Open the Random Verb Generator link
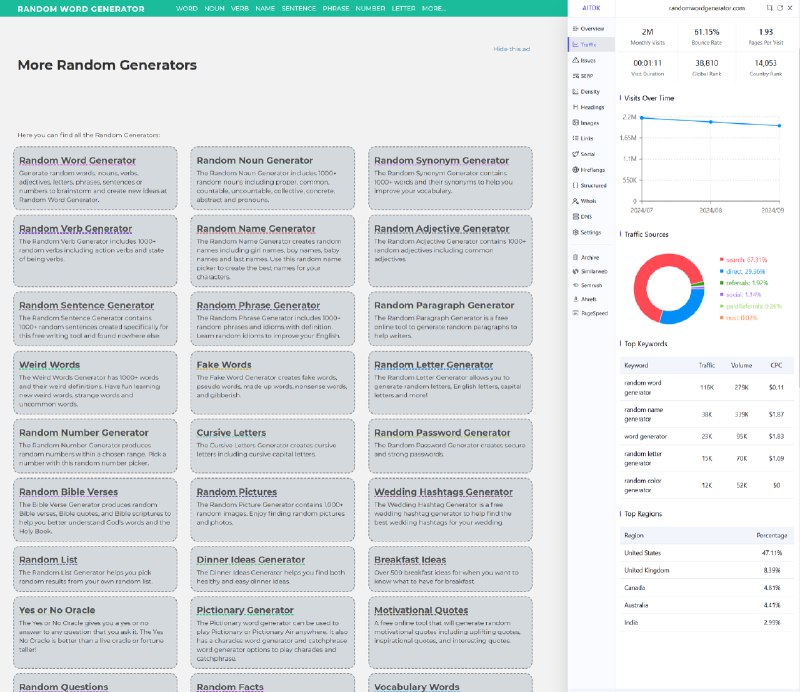 click(76, 229)
